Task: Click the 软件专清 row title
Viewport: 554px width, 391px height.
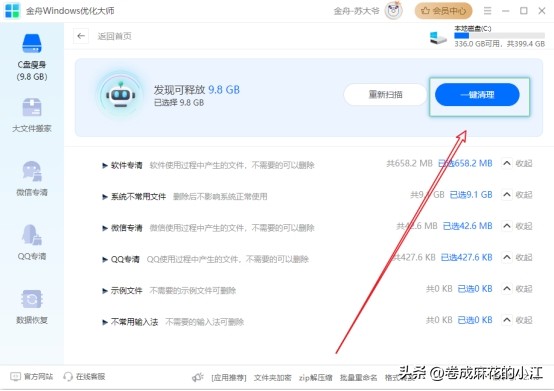Action: pos(126,165)
